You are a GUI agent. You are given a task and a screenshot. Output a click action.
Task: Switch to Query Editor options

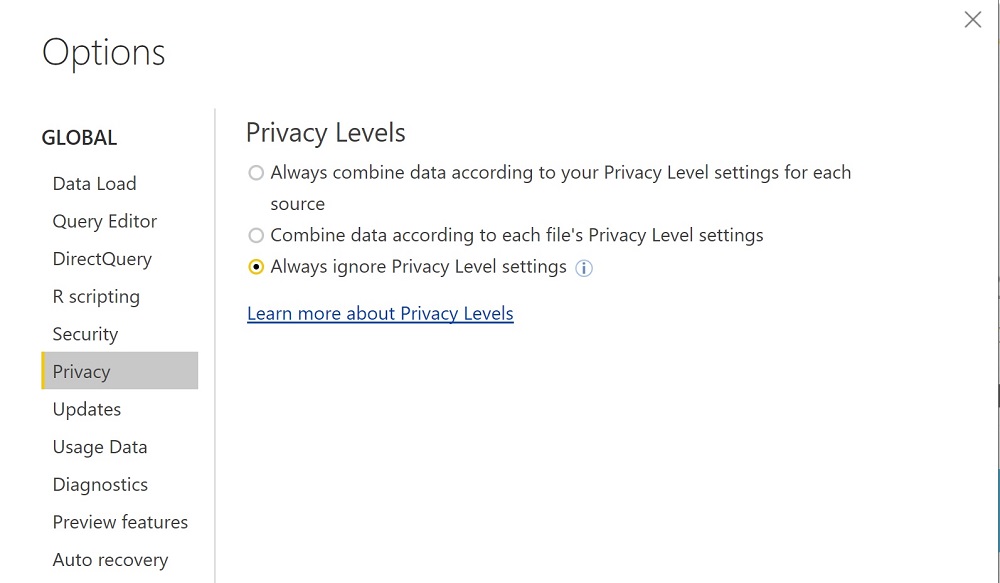[x=105, y=221]
